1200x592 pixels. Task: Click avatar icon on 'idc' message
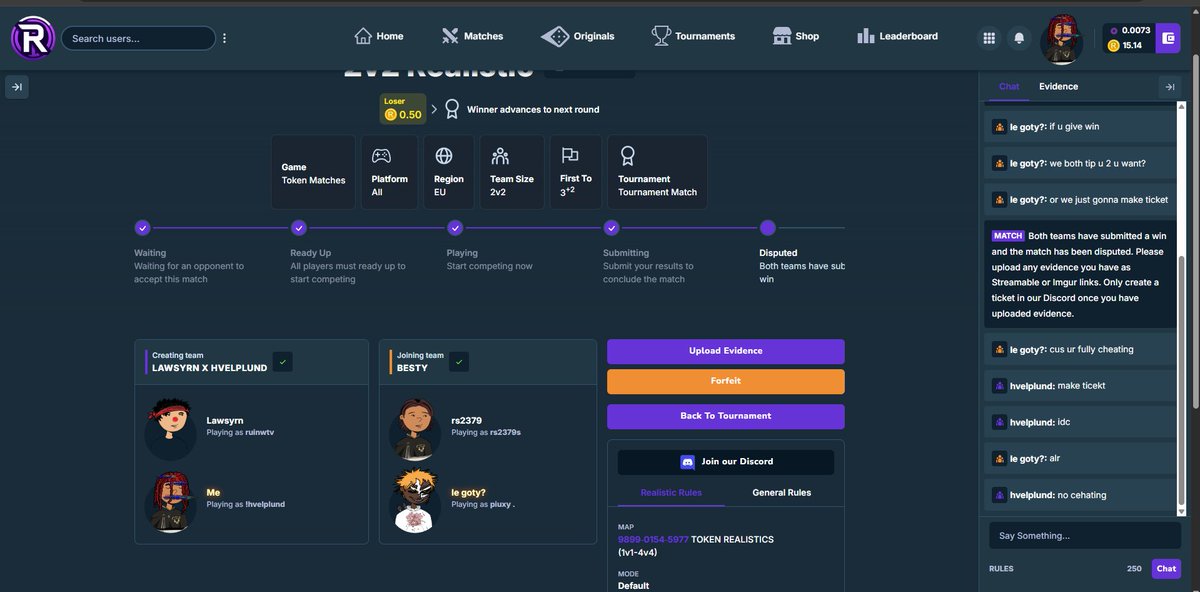click(x=998, y=422)
